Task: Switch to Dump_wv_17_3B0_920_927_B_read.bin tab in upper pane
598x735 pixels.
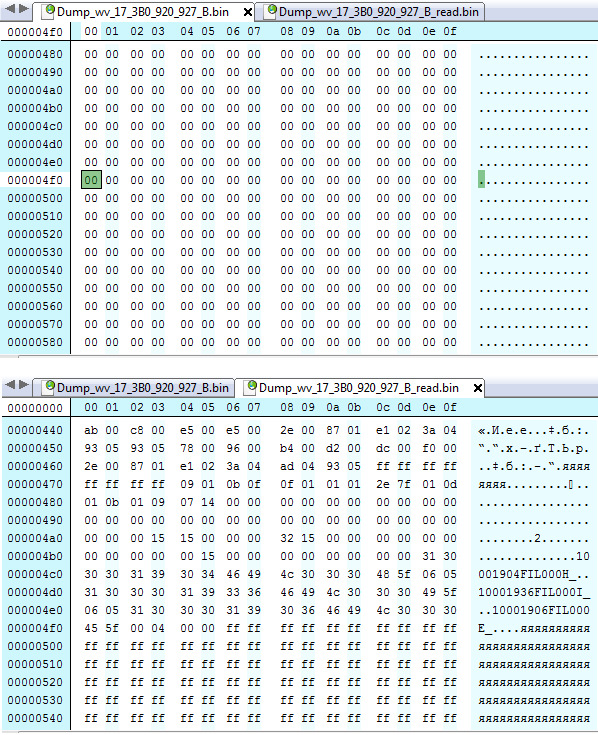Action: click(x=374, y=12)
